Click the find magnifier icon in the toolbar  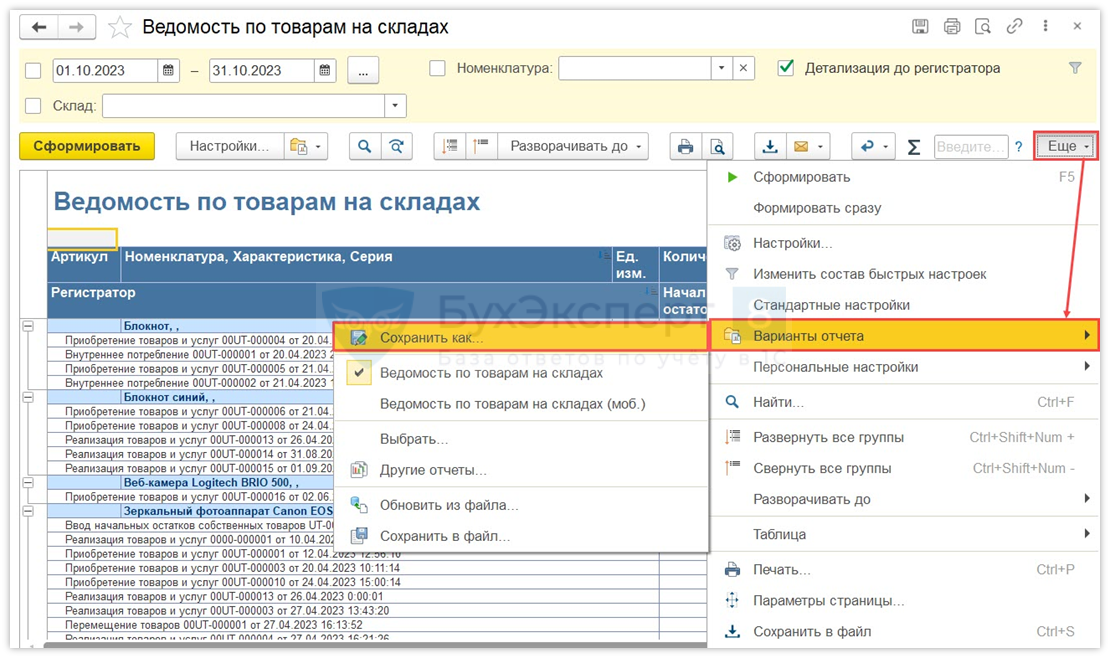365,146
